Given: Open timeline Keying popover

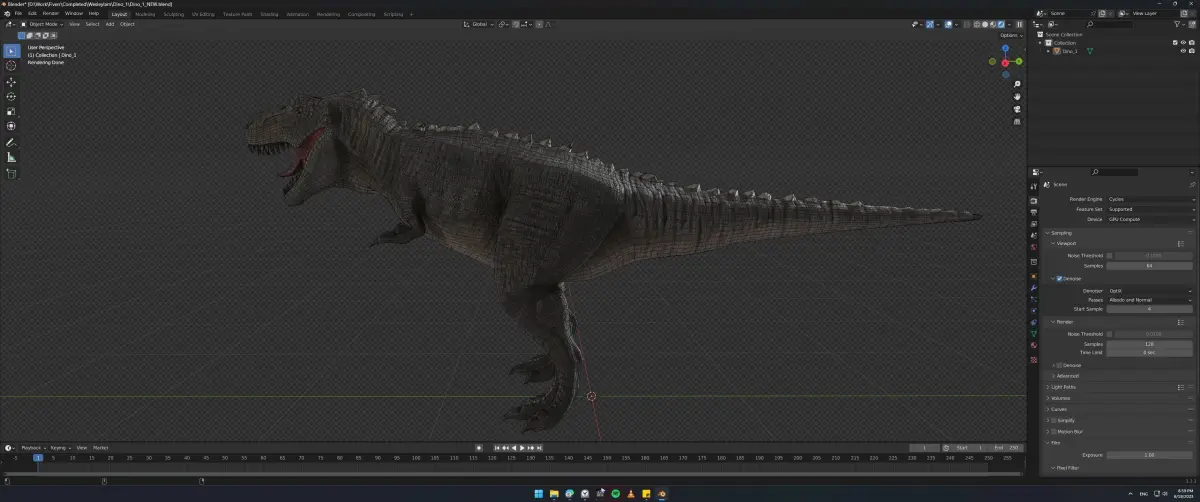Looking at the screenshot, I should click(59, 448).
